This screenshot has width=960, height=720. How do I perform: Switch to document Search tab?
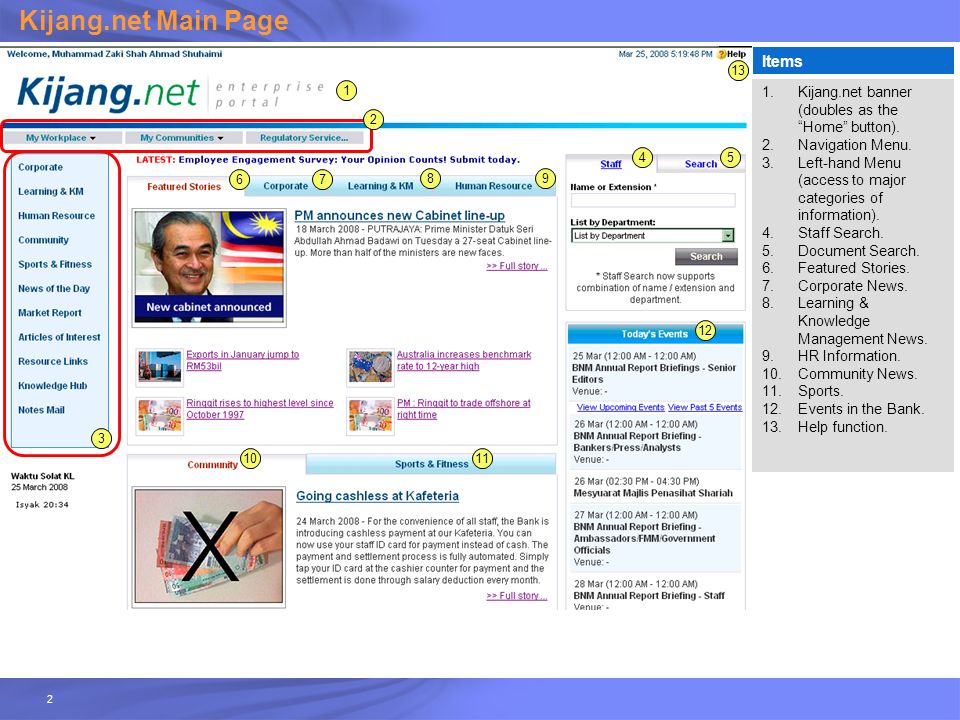click(700, 164)
